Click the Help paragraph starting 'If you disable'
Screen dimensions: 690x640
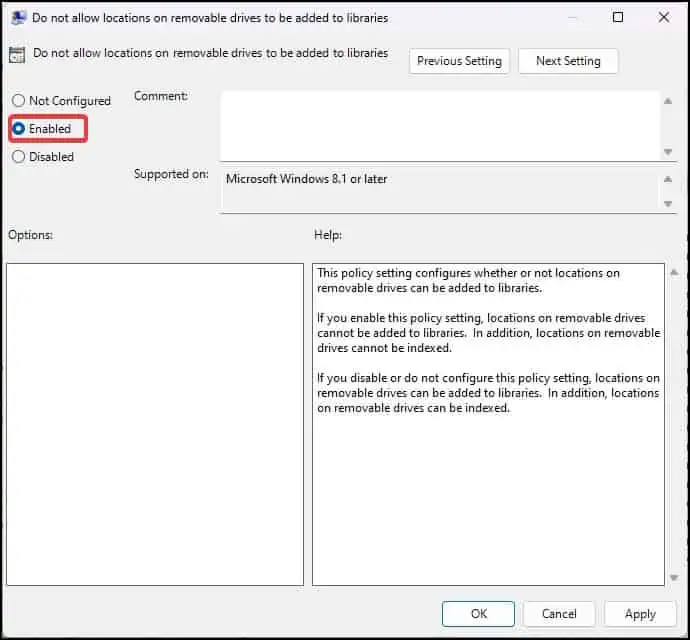point(488,393)
